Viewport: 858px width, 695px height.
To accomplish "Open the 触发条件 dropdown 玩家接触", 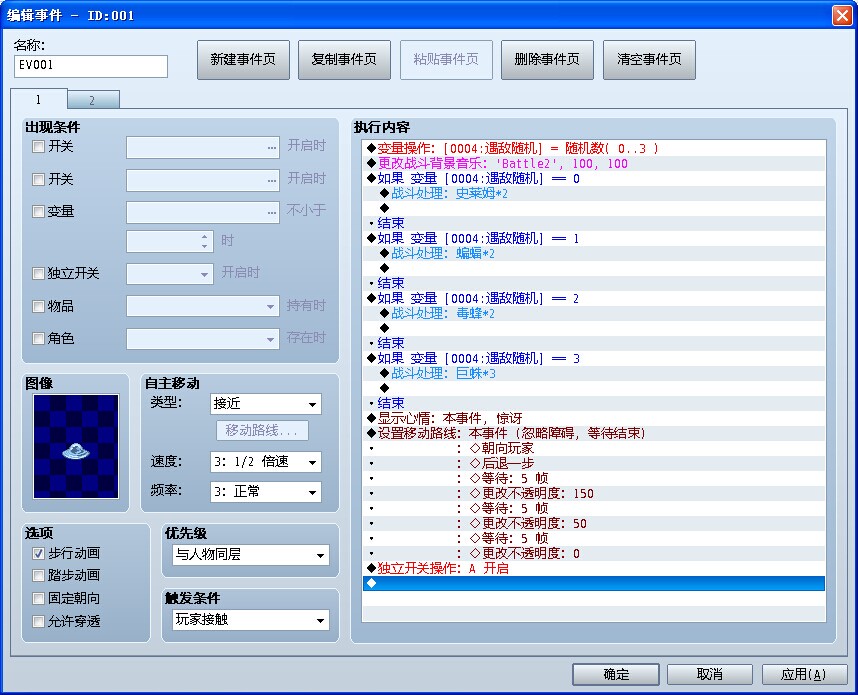I will (251, 620).
